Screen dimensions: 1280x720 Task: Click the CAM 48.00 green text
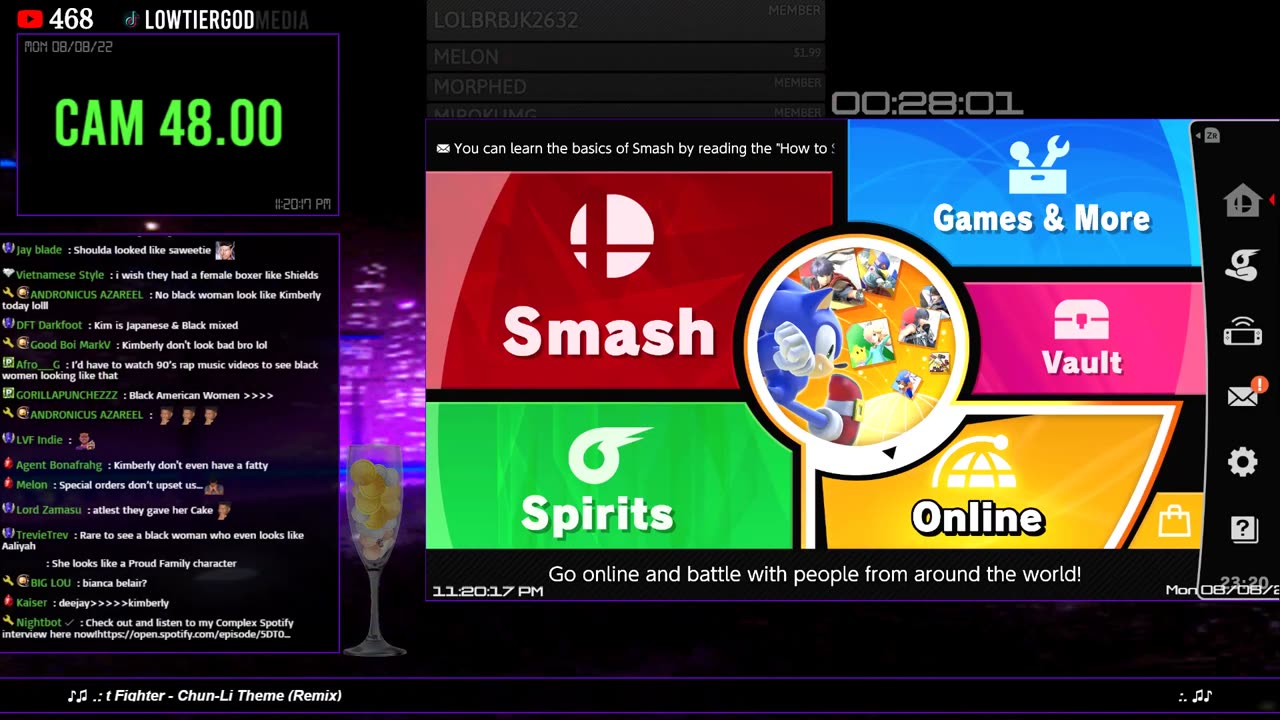[169, 124]
